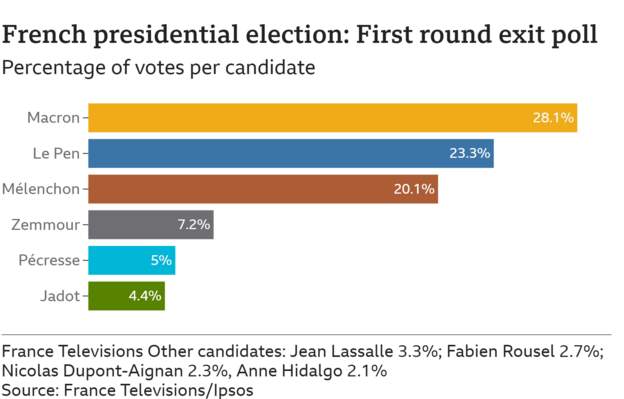Click the Other candidates footnote text

pyautogui.click(x=303, y=361)
